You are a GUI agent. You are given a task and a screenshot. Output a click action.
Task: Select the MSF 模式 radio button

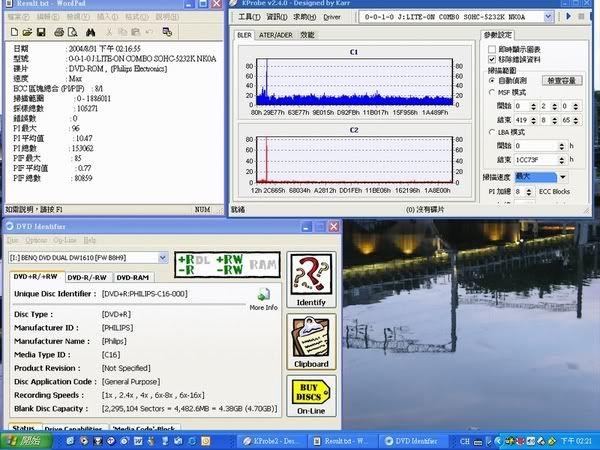[x=490, y=91]
